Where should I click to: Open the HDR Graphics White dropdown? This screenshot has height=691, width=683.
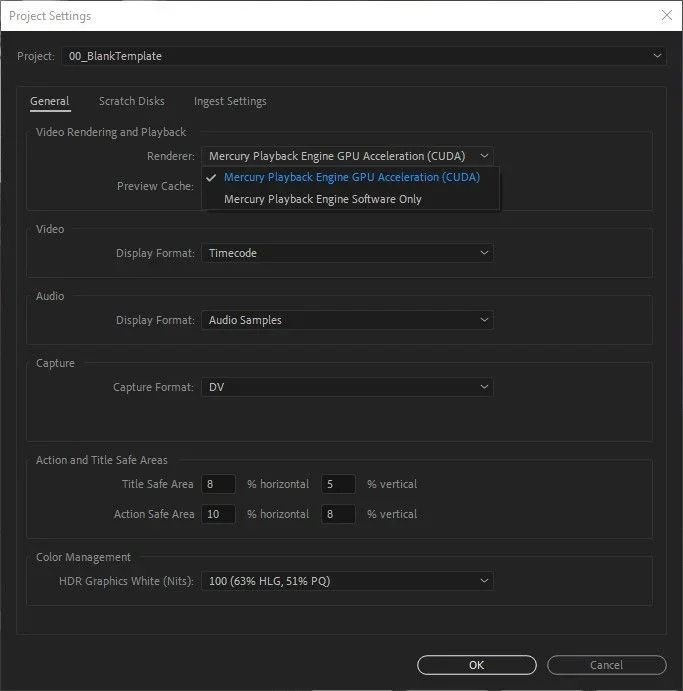pos(347,581)
